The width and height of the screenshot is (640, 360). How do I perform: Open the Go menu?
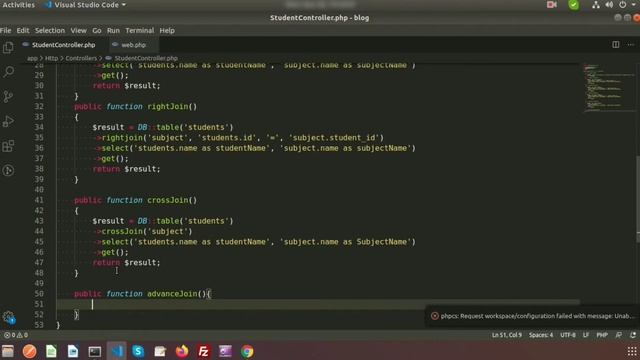[x=97, y=31]
